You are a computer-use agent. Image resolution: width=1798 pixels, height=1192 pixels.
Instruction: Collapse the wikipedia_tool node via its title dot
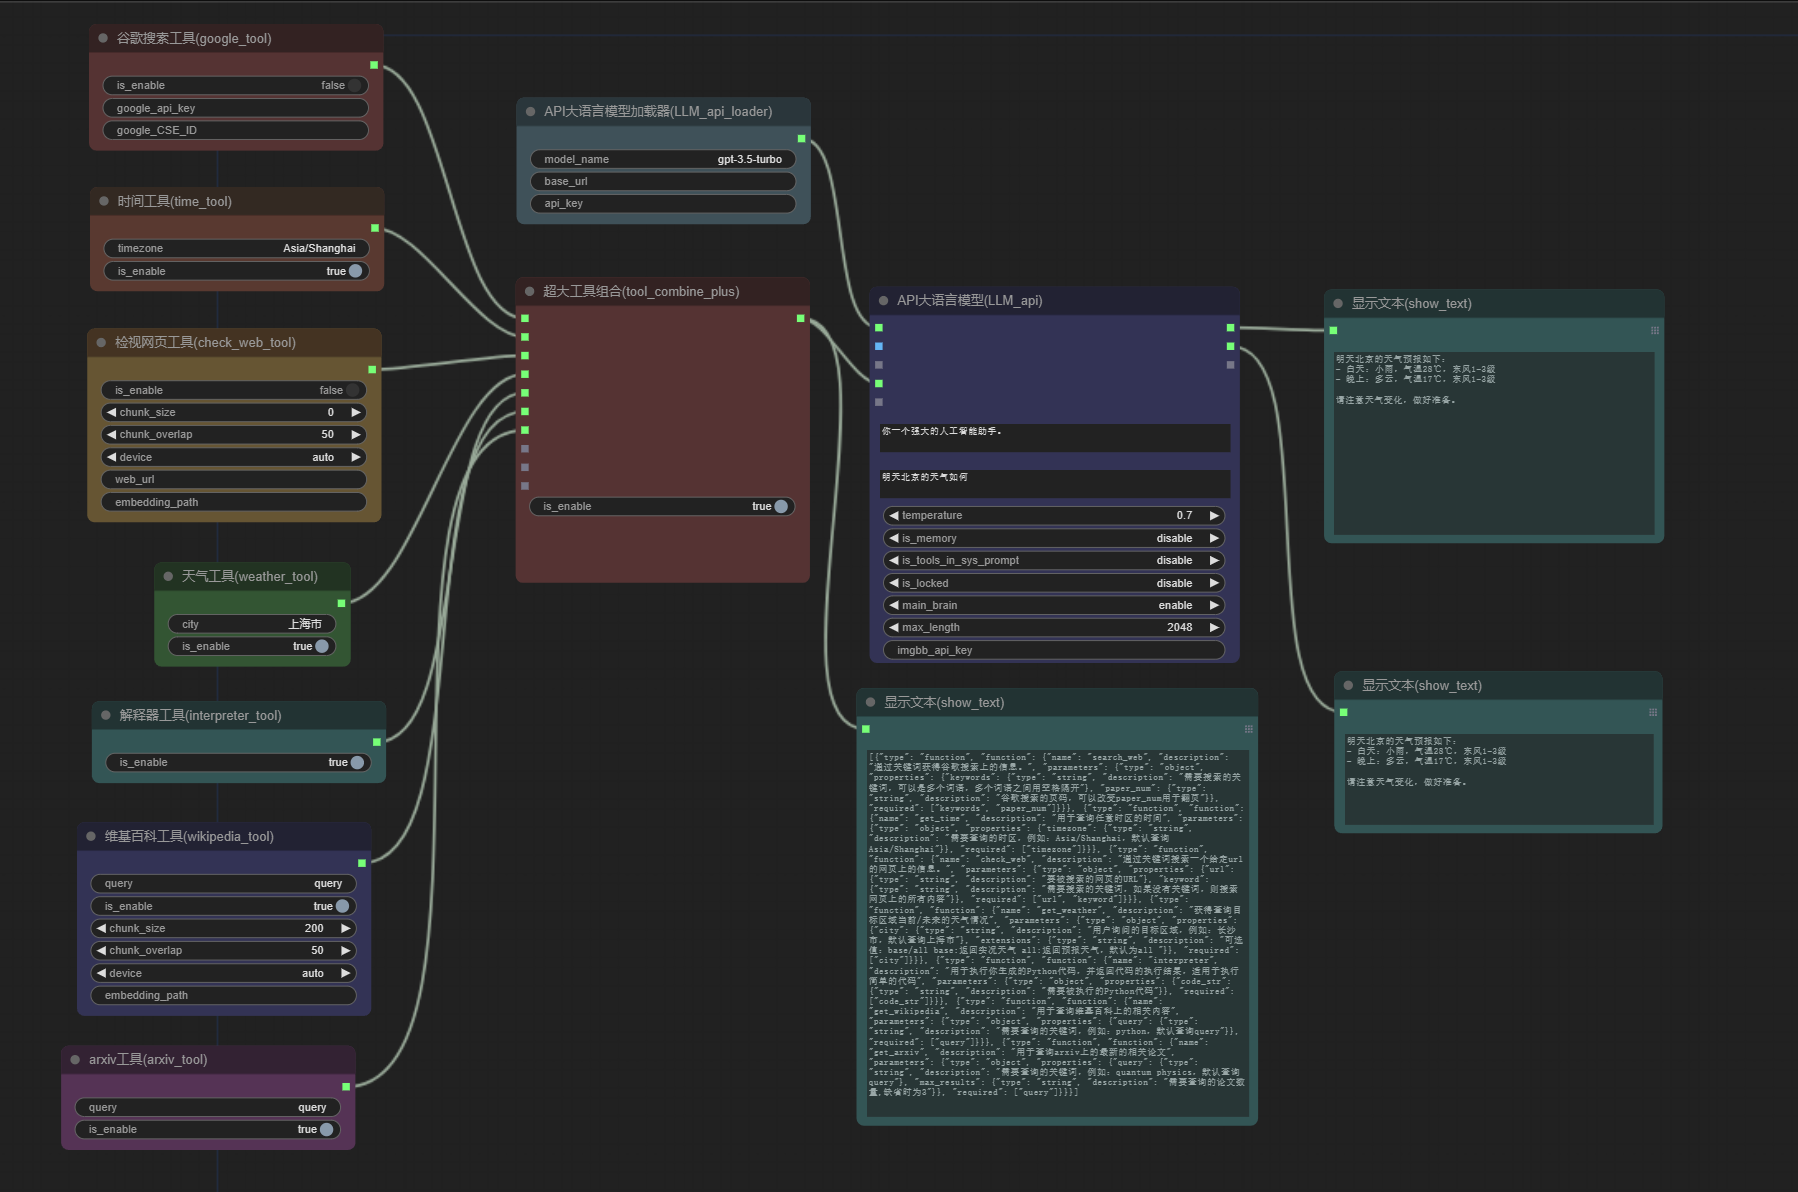click(x=92, y=836)
